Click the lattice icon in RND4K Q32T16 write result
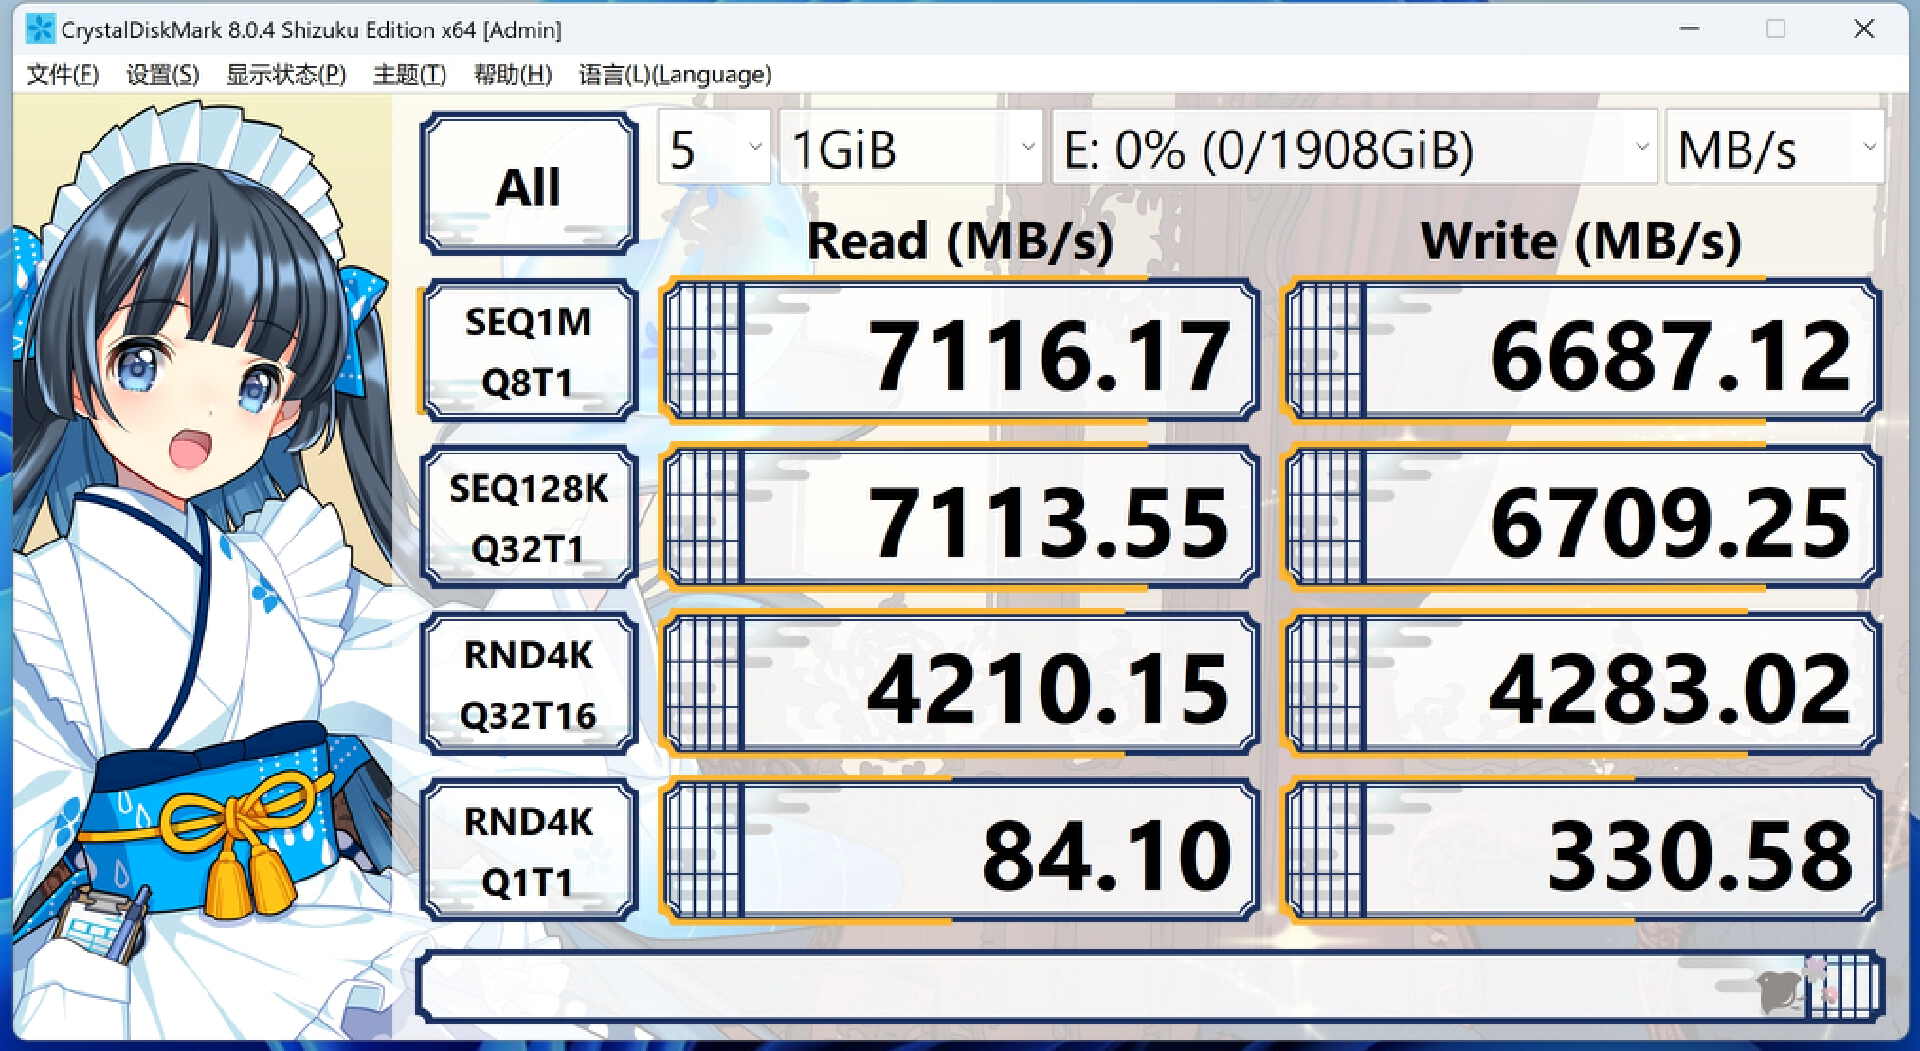The height and width of the screenshot is (1051, 1920). (1327, 685)
